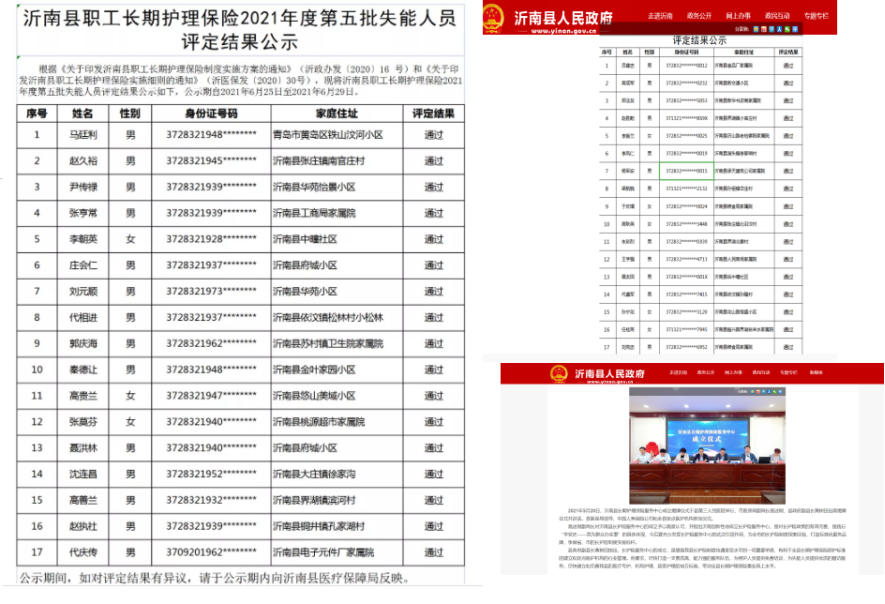Image resolution: width=885 pixels, height=604 pixels.
Task: Select the name cell 沈连昌
Action: point(83,474)
